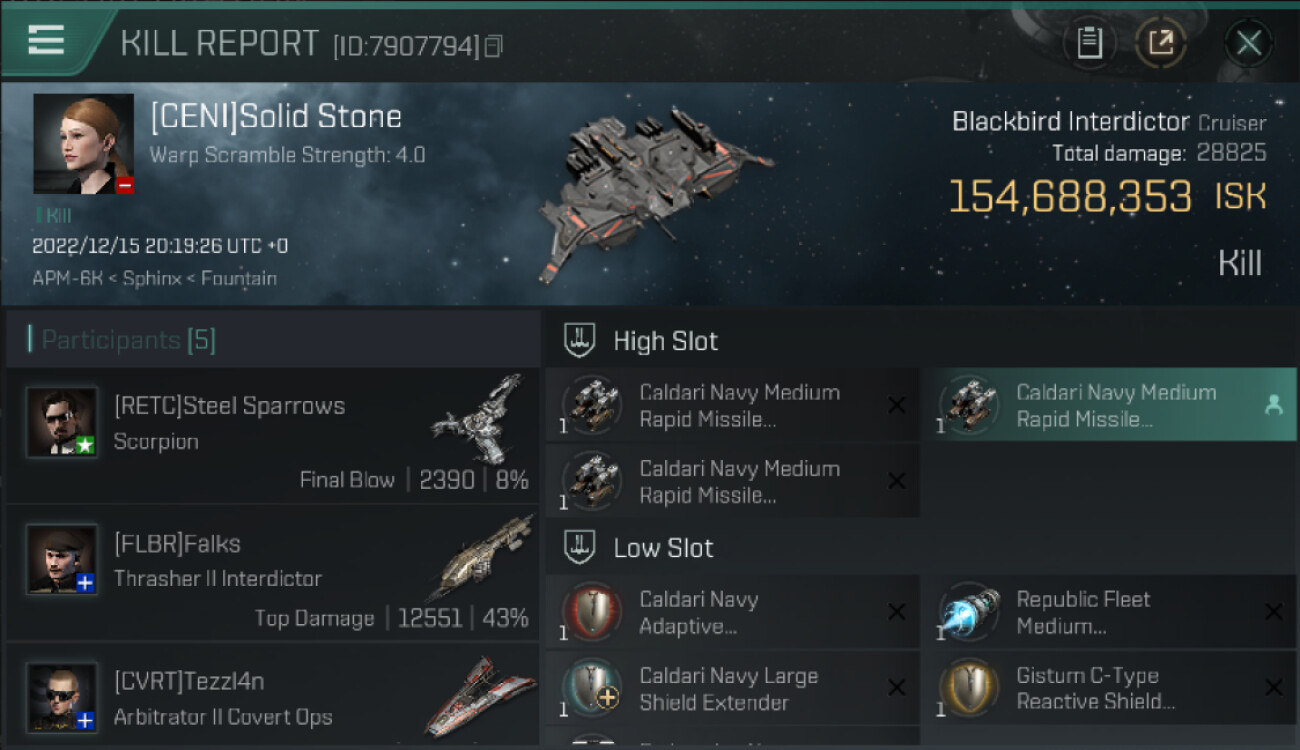The image size is (1300, 750).
Task: Share the kill report externally
Action: [x=1160, y=43]
